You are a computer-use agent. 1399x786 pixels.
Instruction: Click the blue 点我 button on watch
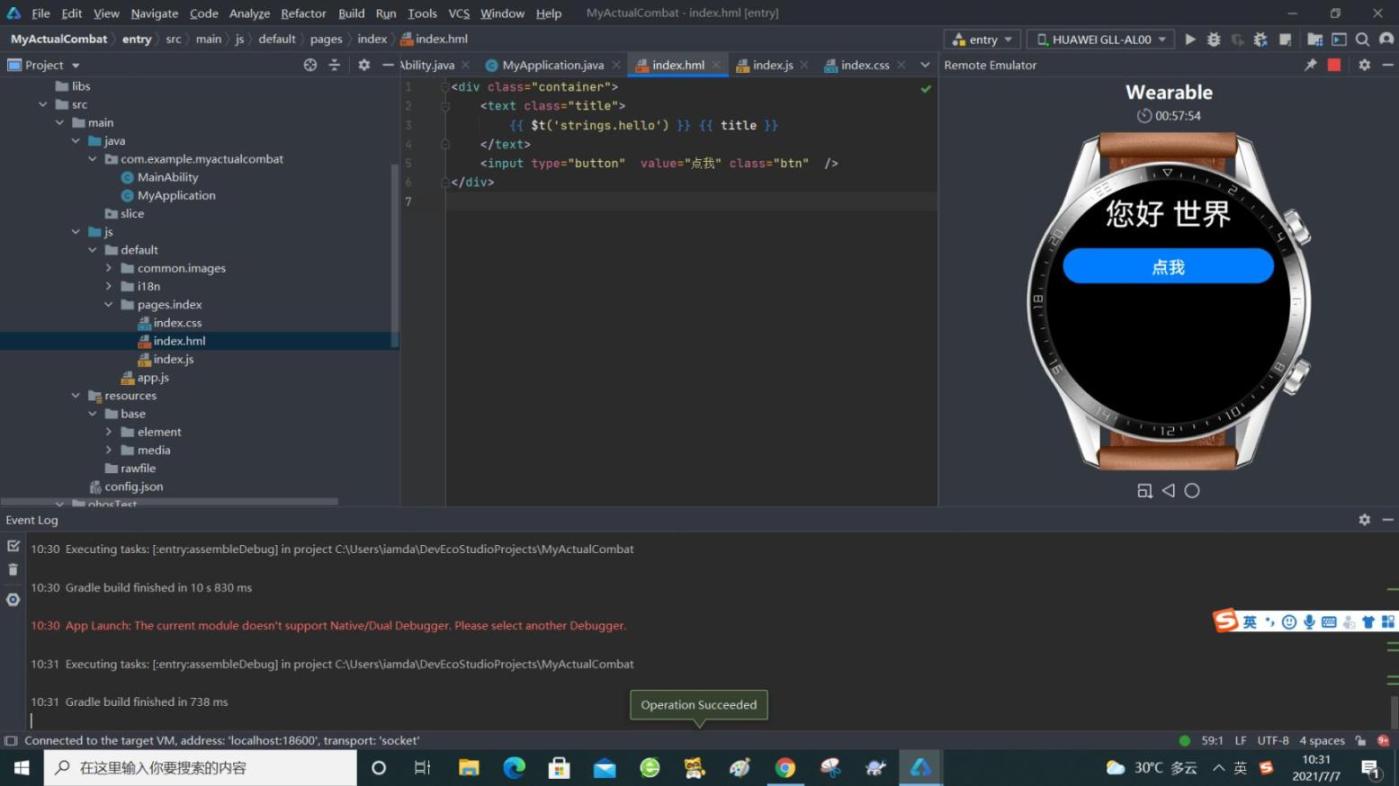(x=1167, y=267)
